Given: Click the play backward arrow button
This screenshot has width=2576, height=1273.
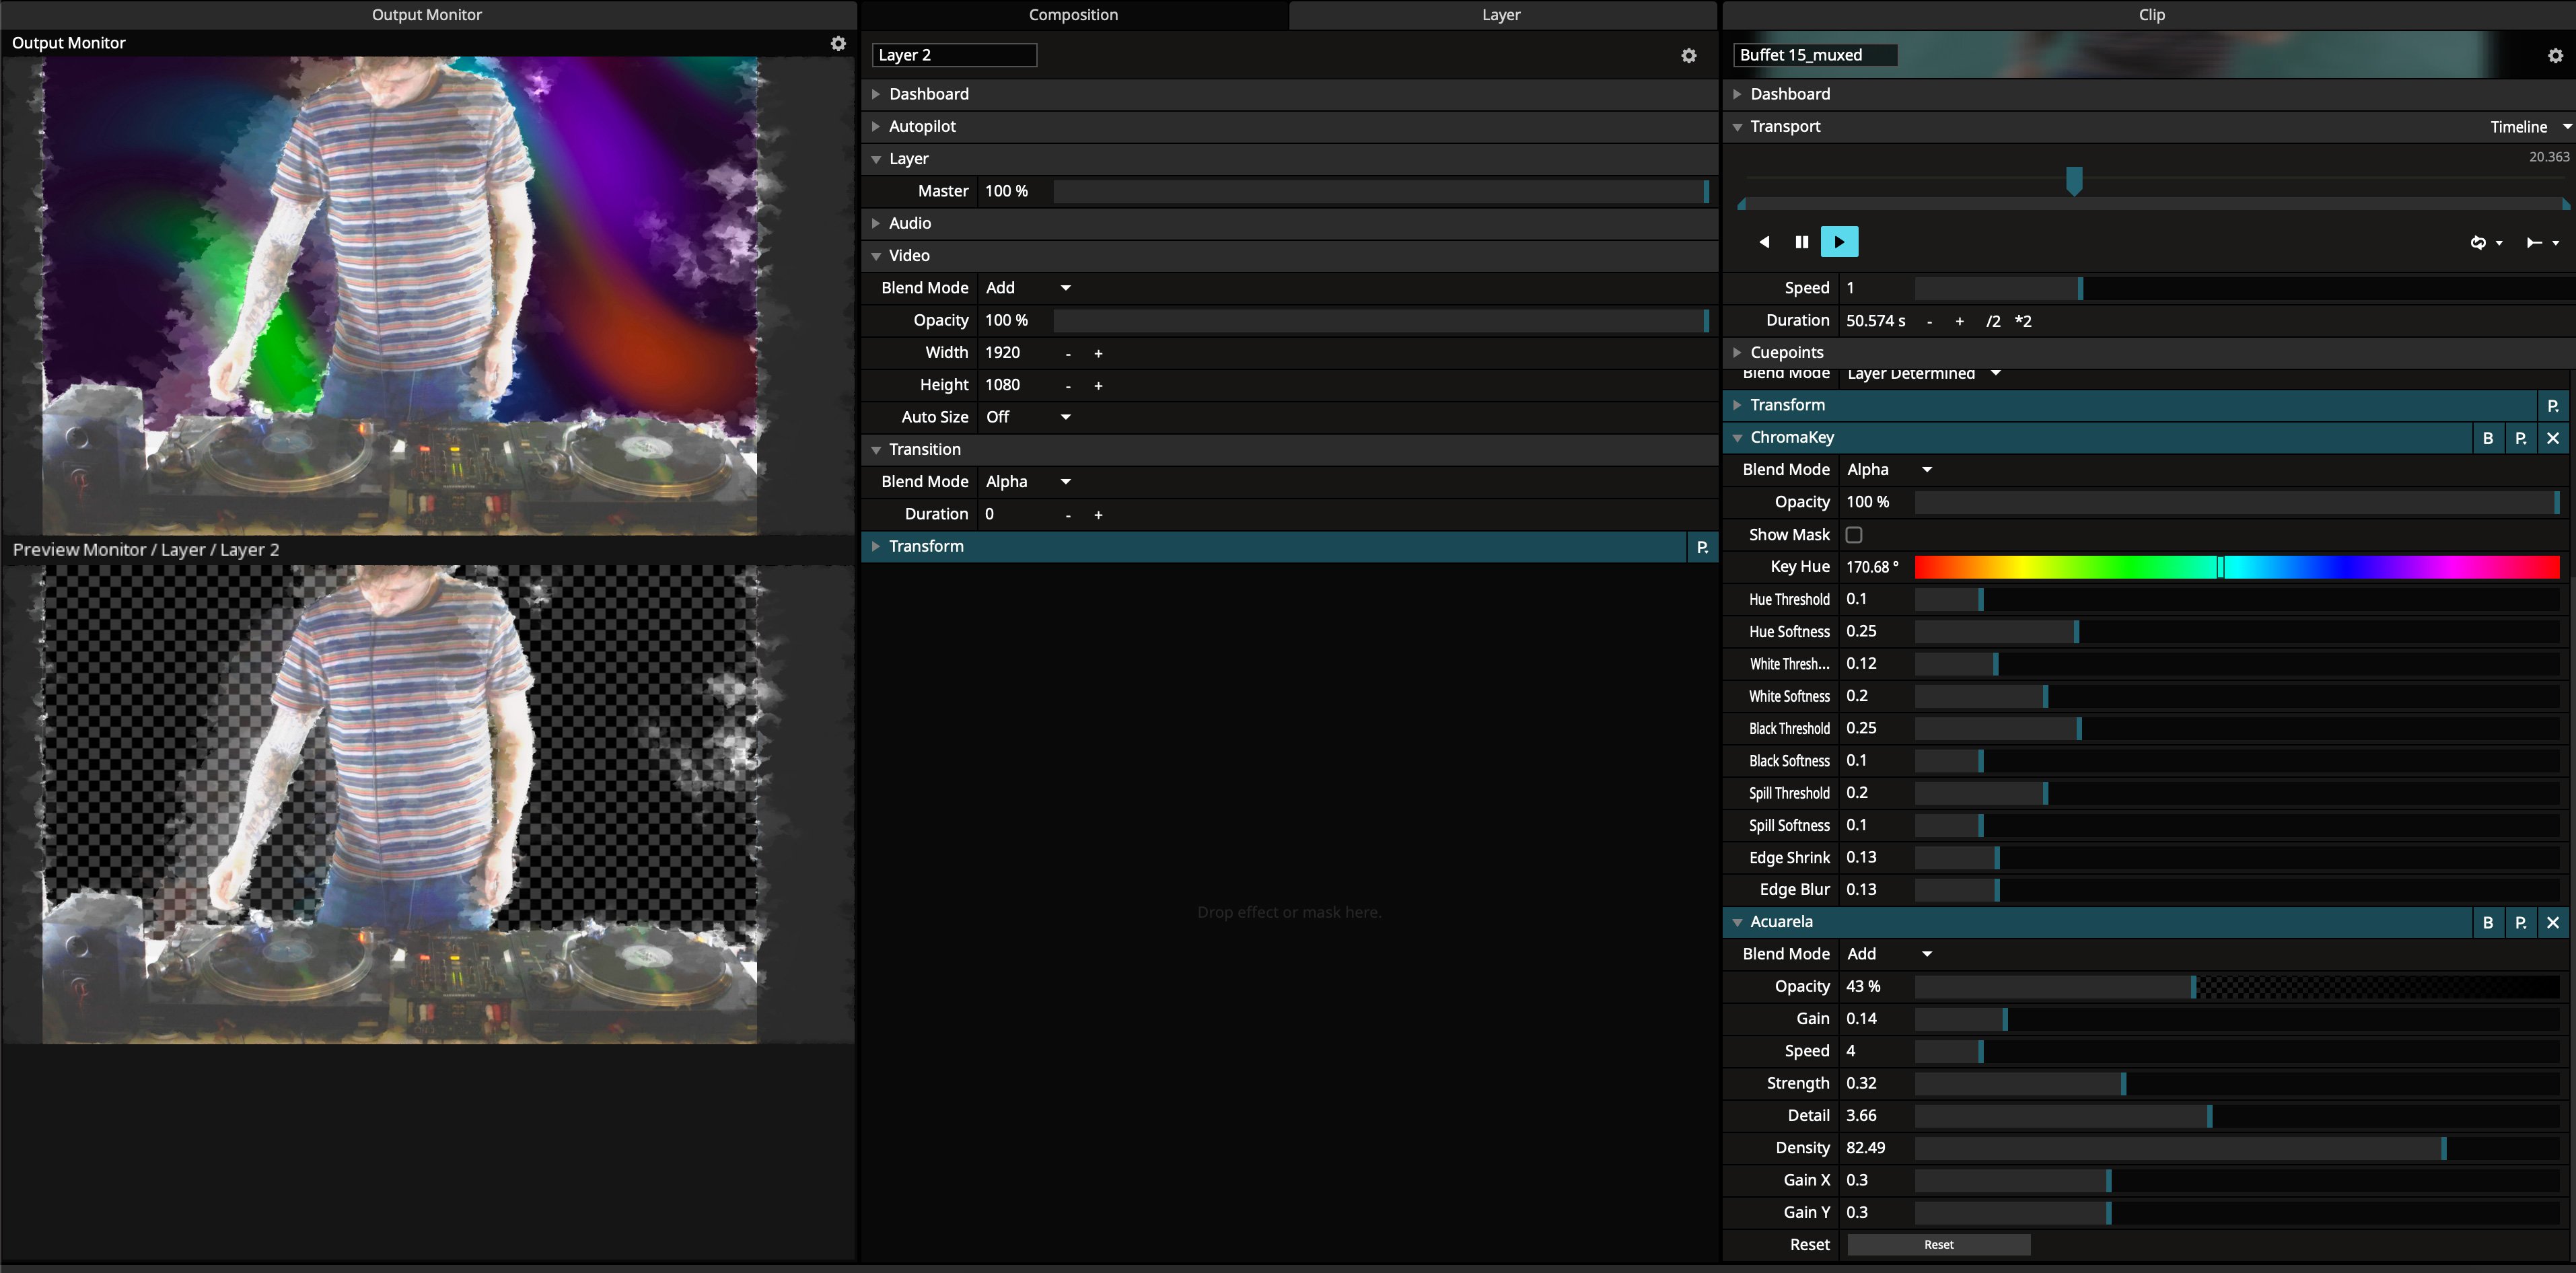Looking at the screenshot, I should click(x=1764, y=242).
